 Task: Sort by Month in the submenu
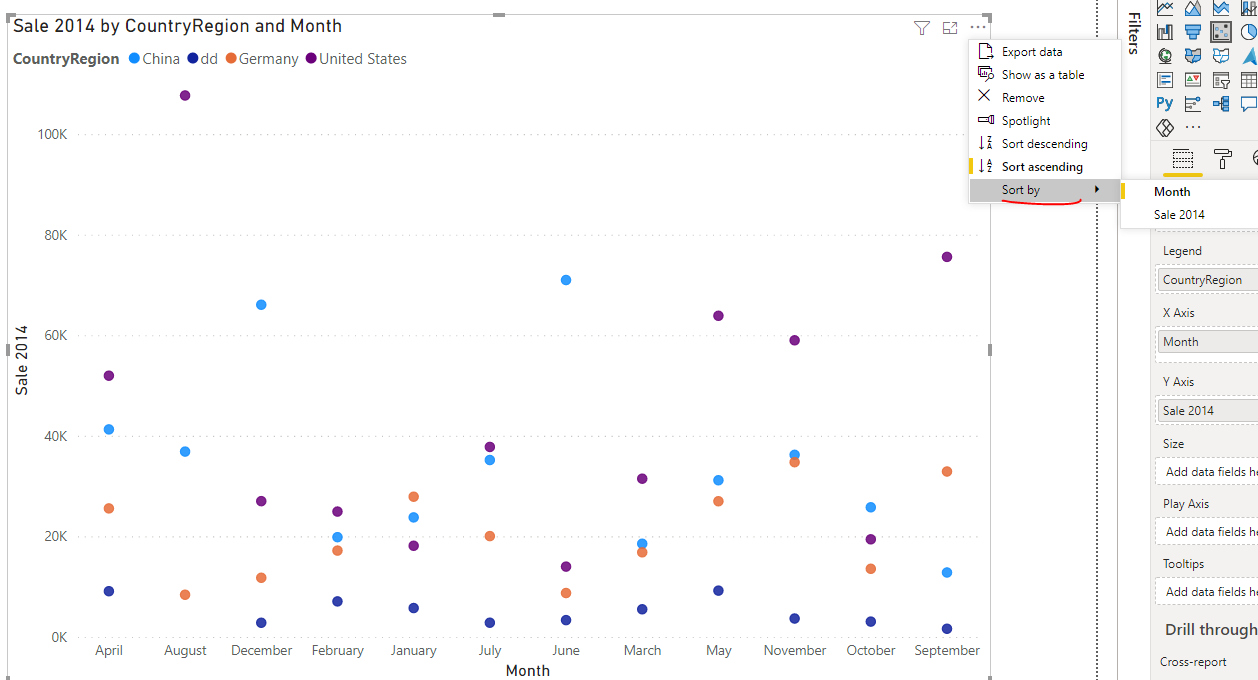(x=1189, y=192)
